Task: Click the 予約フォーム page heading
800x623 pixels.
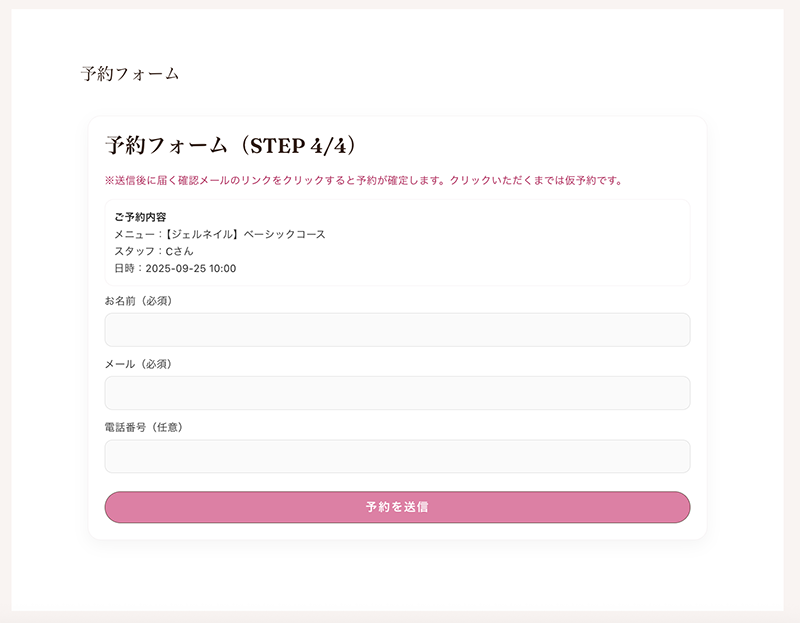Action: pyautogui.click(x=128, y=71)
